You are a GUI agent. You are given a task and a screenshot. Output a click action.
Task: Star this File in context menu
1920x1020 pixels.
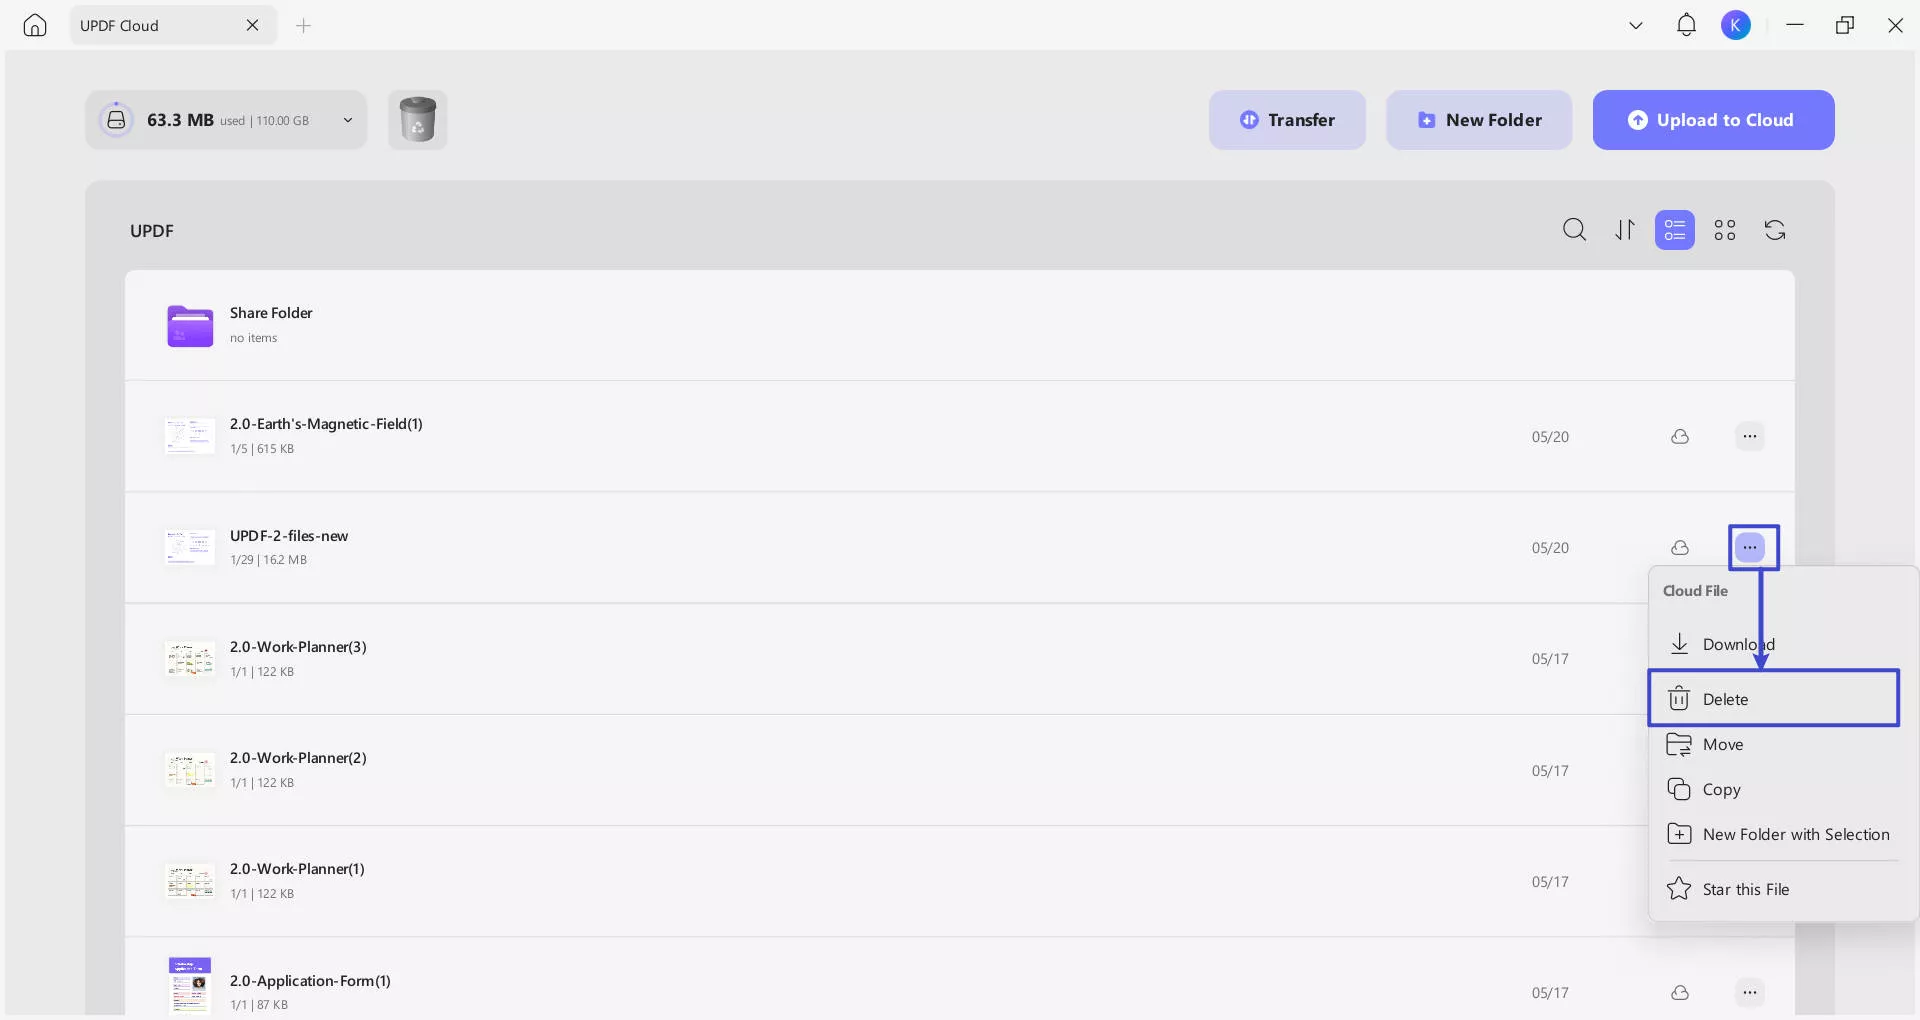pos(1745,889)
